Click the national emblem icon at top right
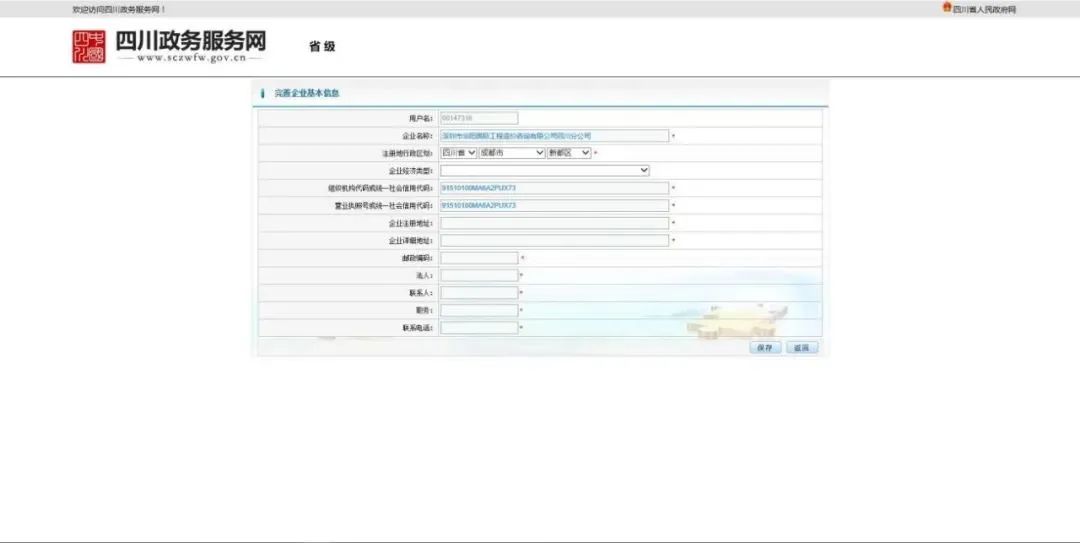Viewport: 1080px width, 543px height. [x=946, y=8]
